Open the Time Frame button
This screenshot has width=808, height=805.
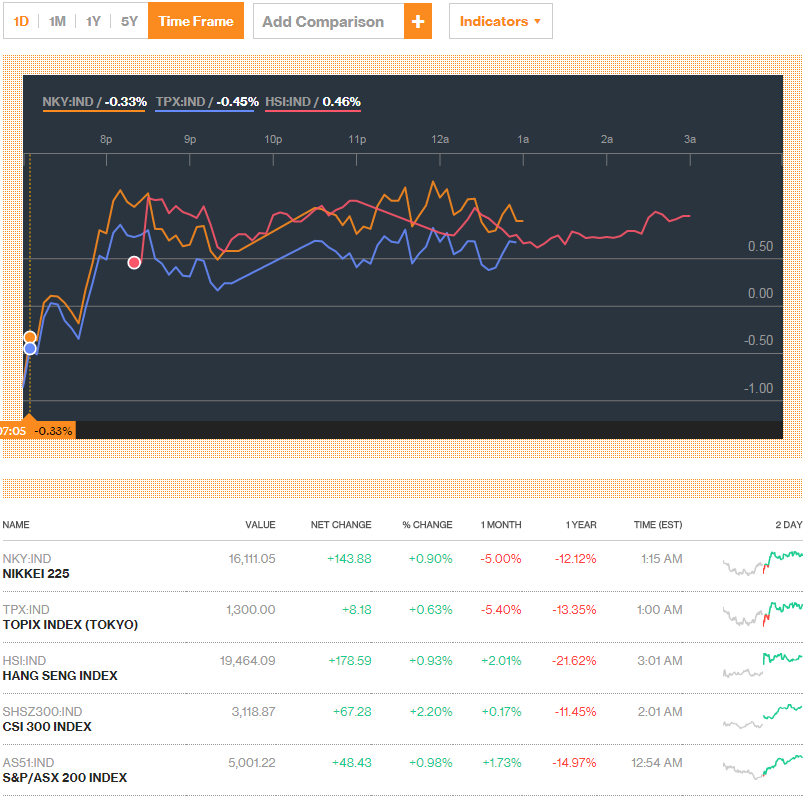tap(196, 21)
